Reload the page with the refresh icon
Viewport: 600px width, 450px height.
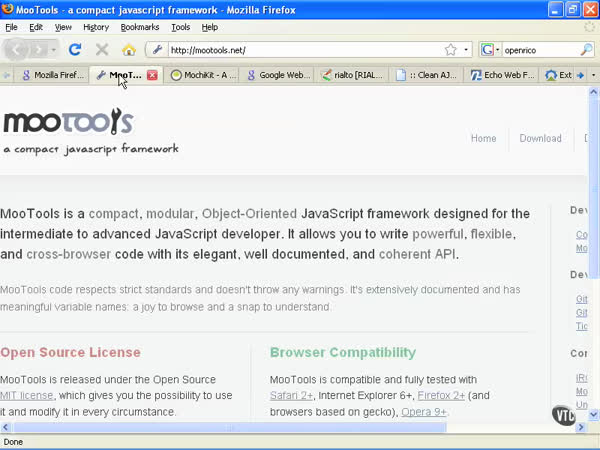75,49
